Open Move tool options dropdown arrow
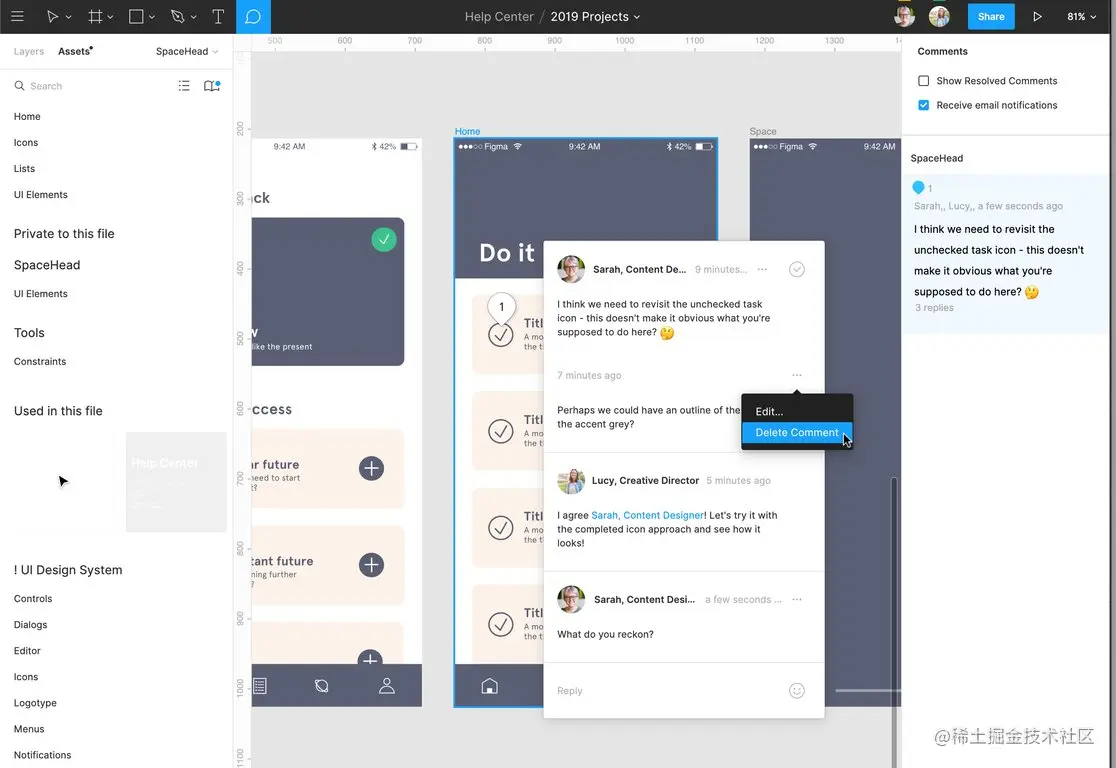Image resolution: width=1116 pixels, height=768 pixels. (x=68, y=17)
